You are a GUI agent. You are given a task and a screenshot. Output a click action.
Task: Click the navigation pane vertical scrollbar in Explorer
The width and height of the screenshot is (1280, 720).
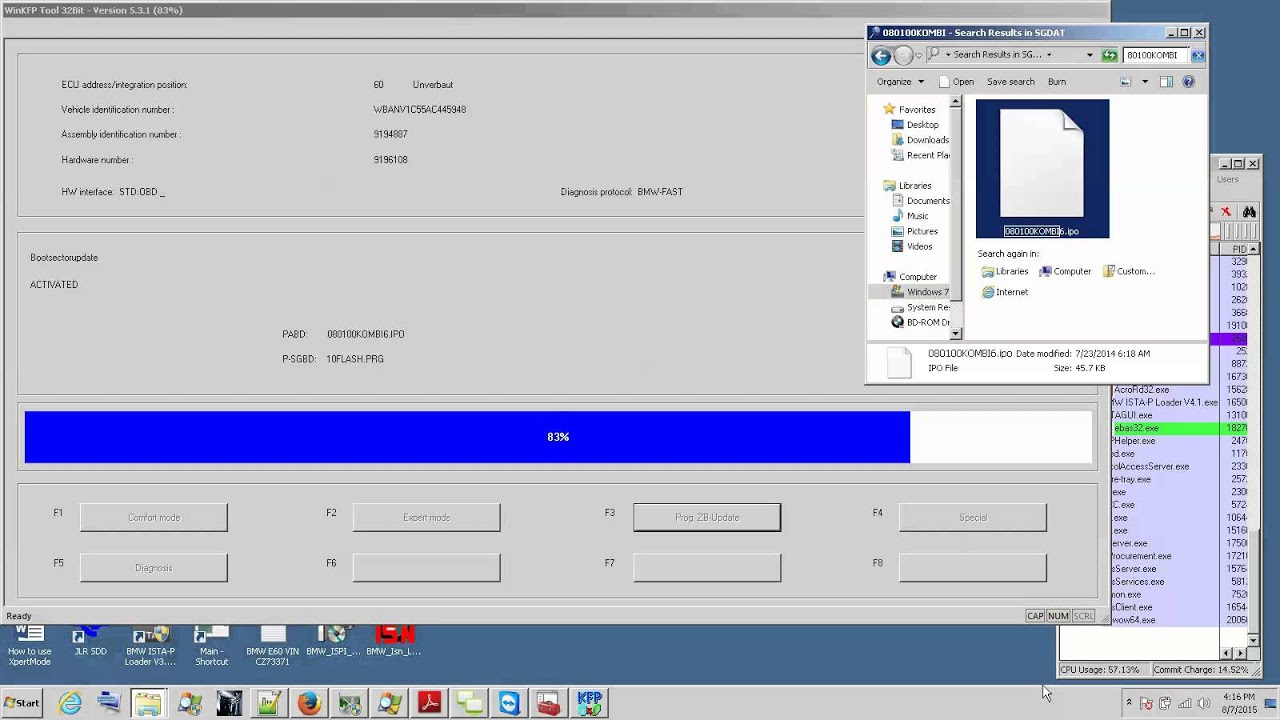956,218
